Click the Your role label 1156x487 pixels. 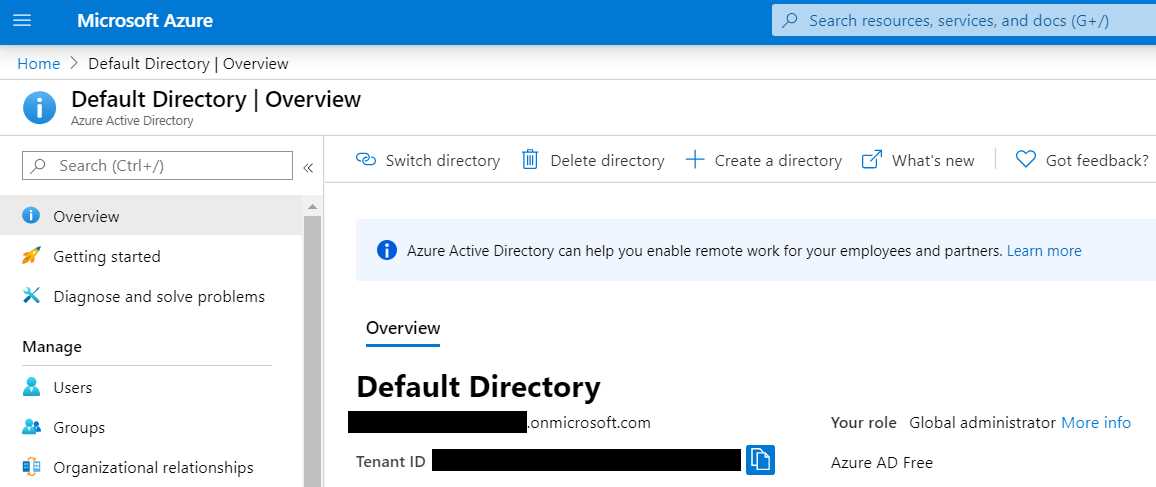(x=863, y=423)
